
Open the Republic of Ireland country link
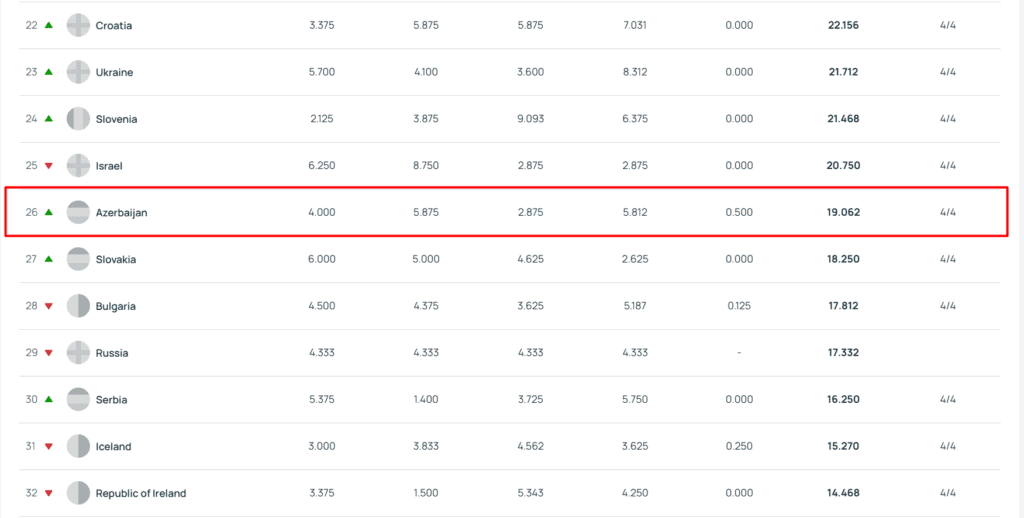tap(140, 493)
